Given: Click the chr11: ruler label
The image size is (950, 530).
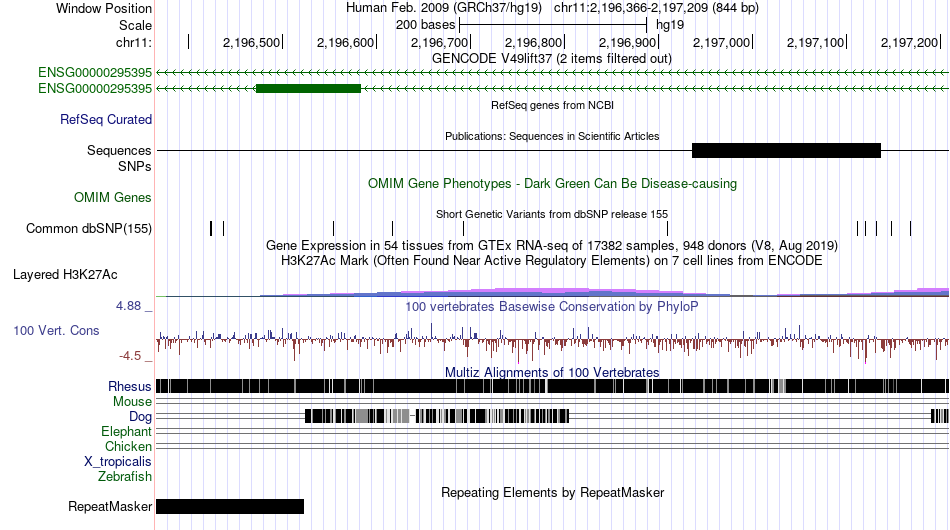Looking at the screenshot, I should tap(134, 42).
